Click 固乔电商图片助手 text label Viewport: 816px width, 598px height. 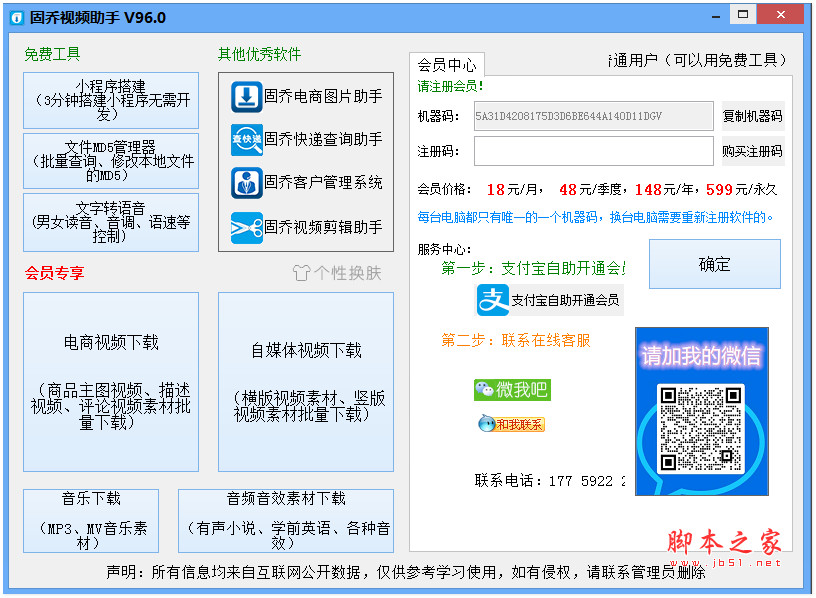pos(323,96)
